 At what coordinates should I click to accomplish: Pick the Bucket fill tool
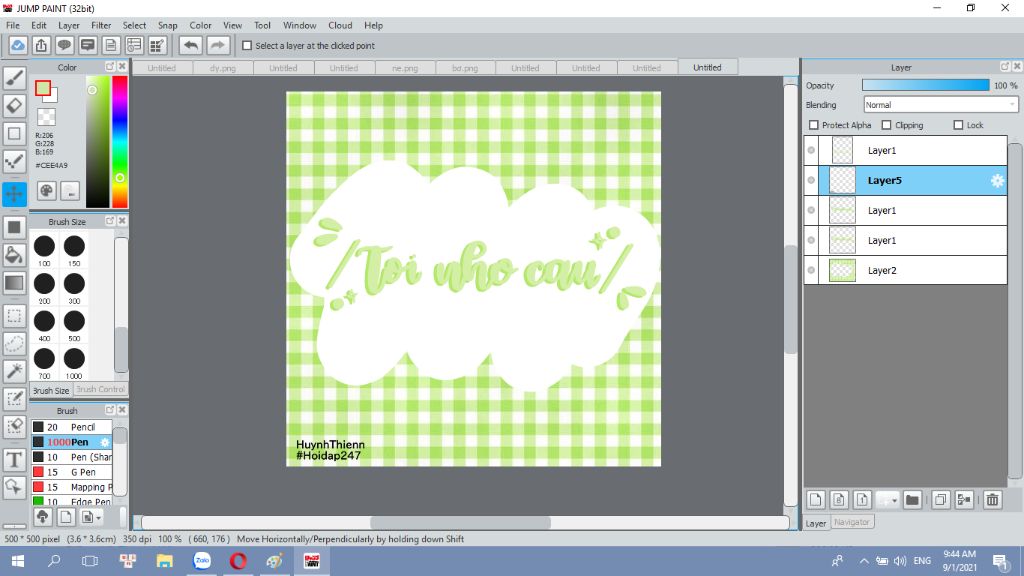tap(14, 255)
